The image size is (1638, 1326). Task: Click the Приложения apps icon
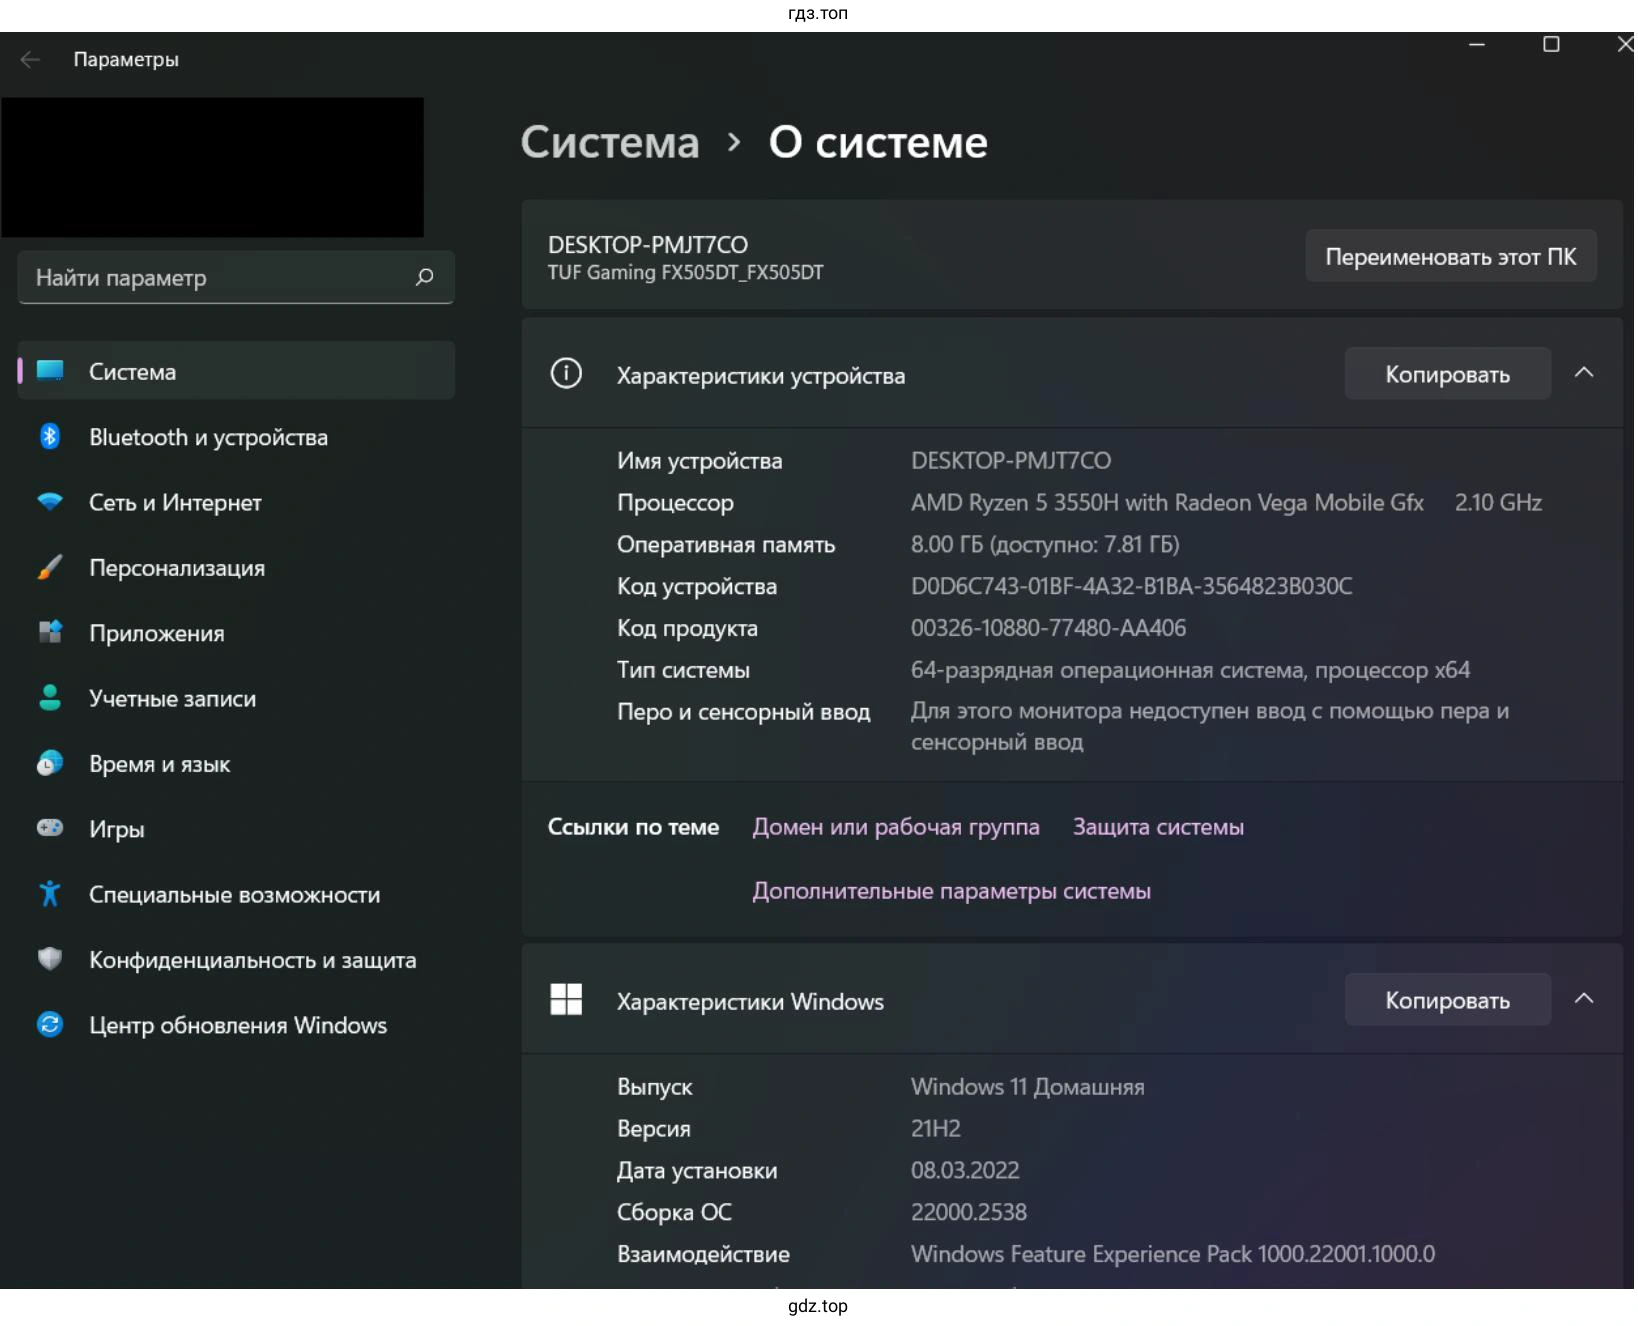click(x=50, y=632)
